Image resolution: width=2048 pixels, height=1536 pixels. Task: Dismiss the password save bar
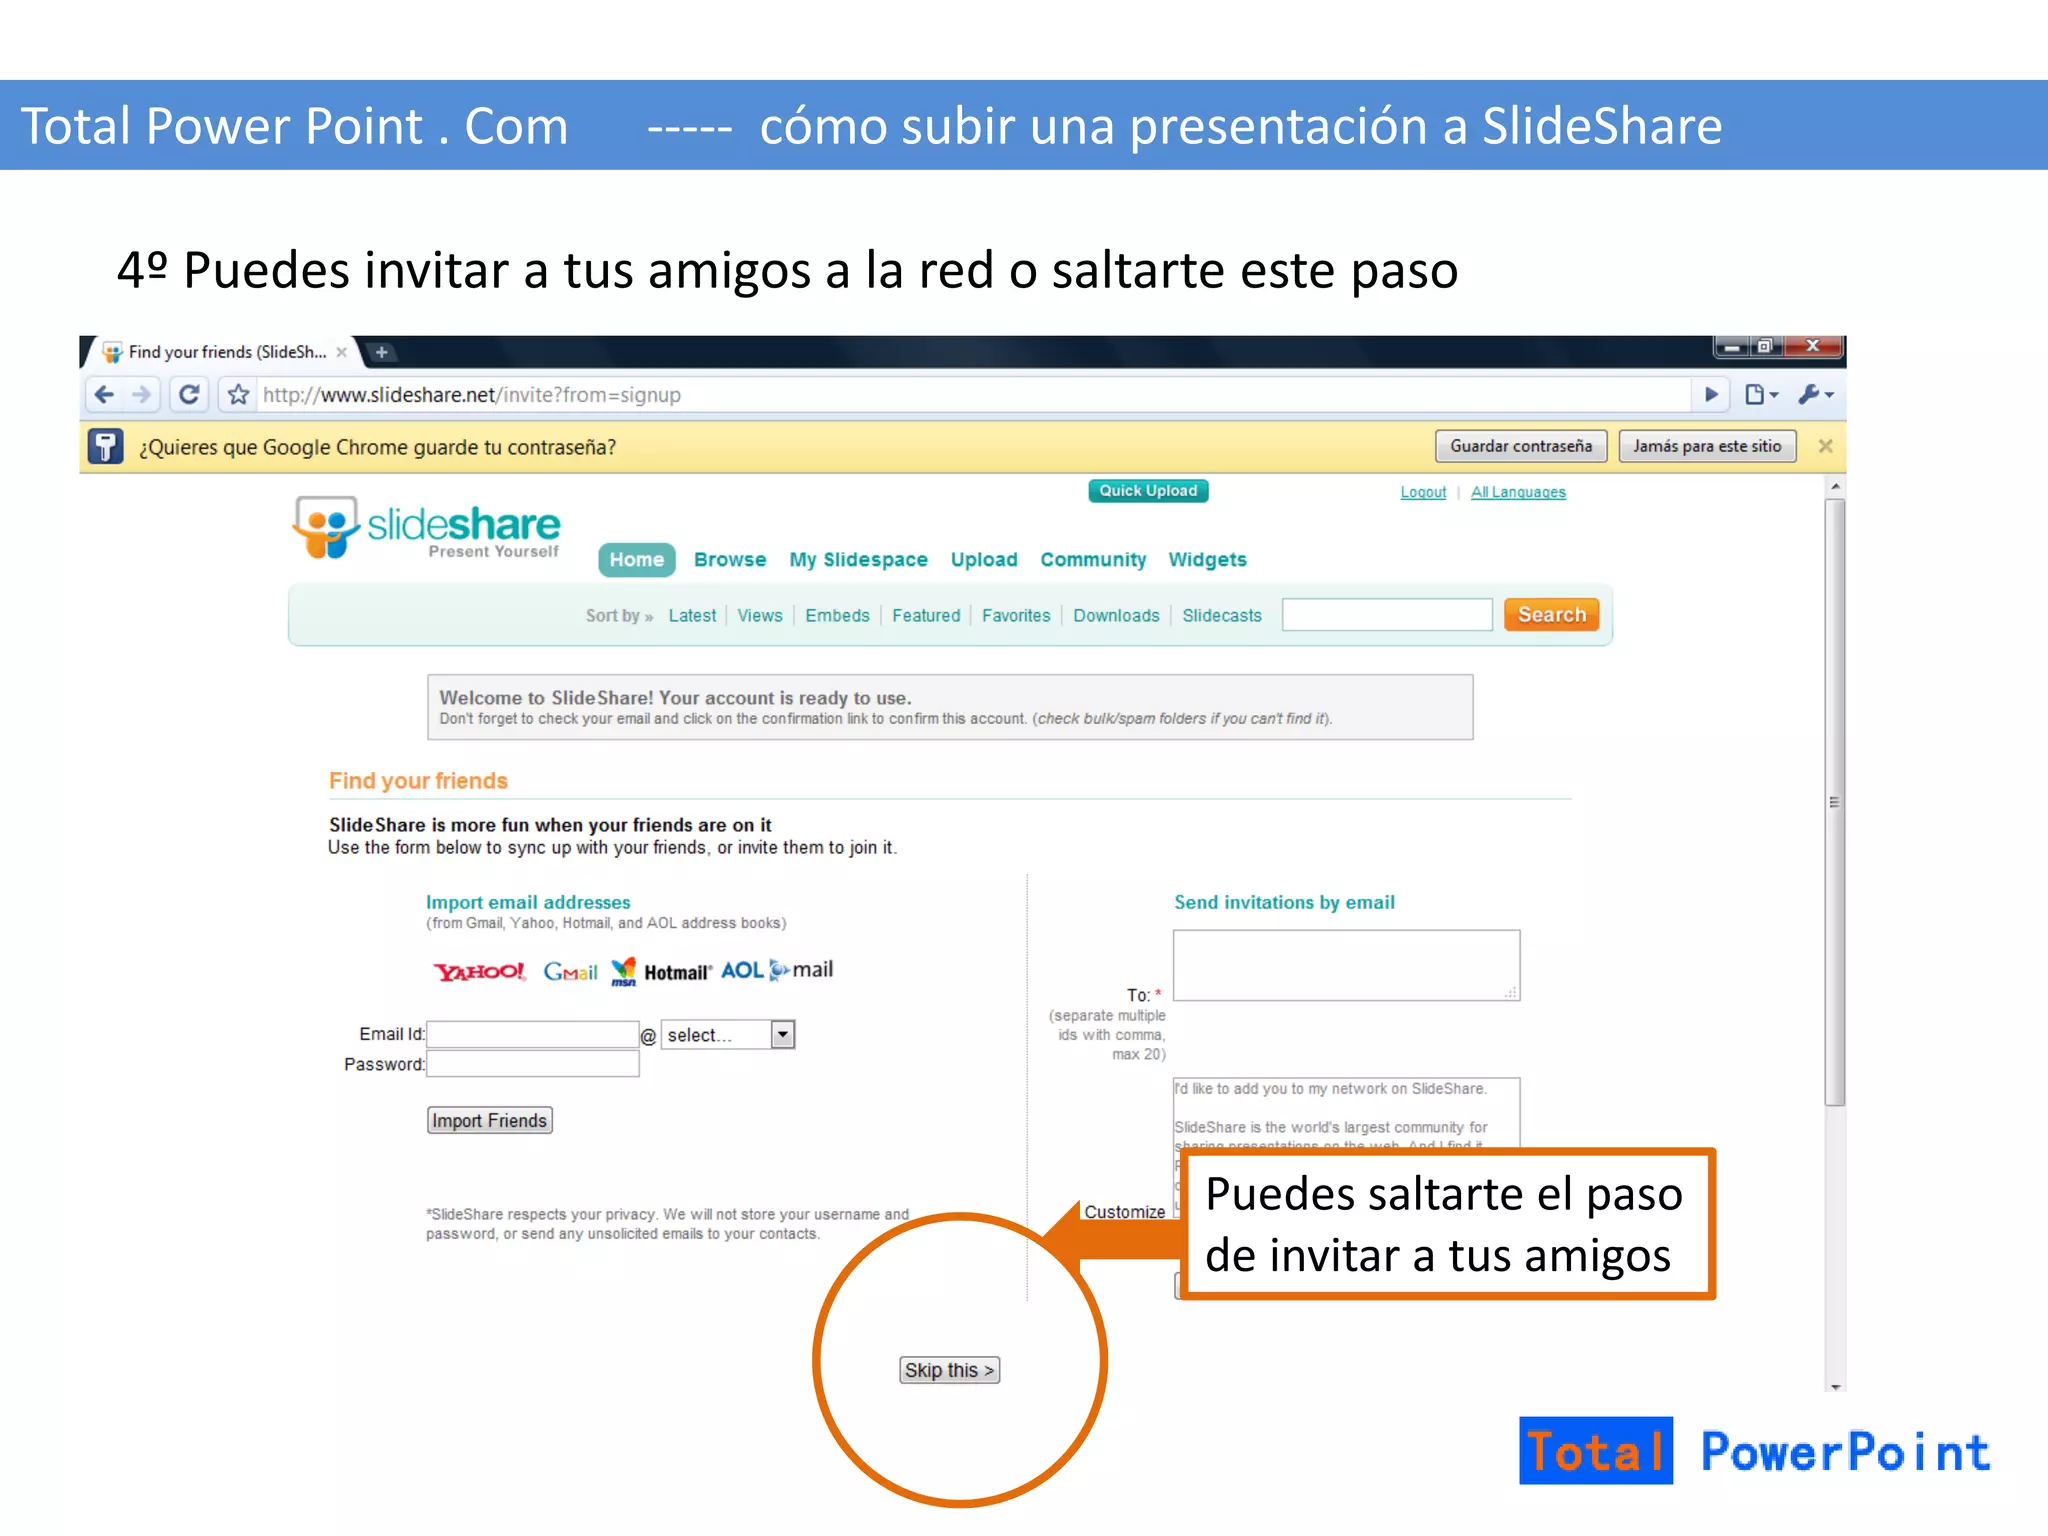coord(1825,446)
